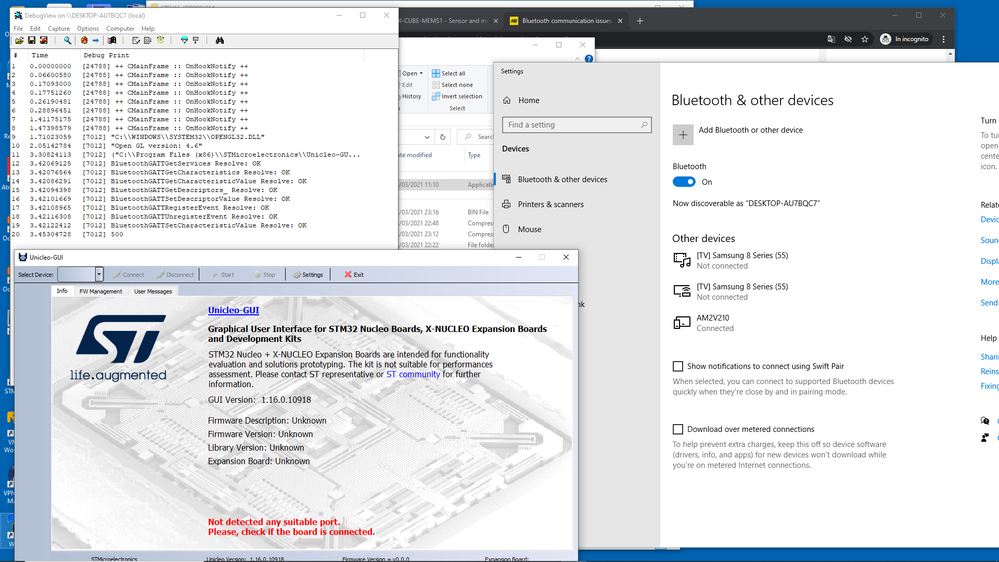Click the Settings button in Unicleo-GUI toolbar

point(308,275)
